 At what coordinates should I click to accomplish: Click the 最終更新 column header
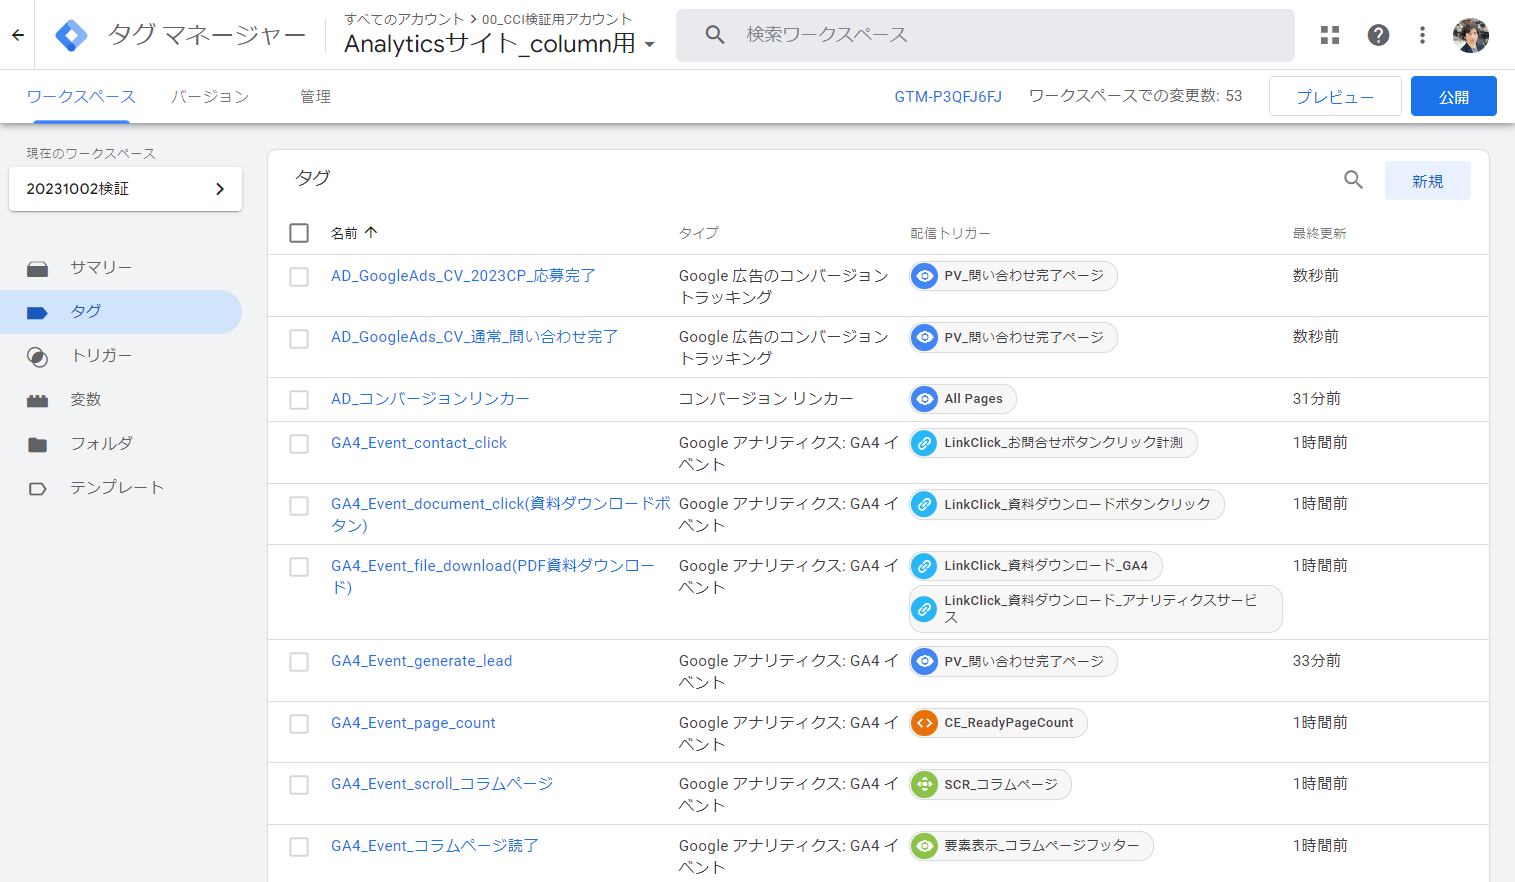click(1319, 233)
